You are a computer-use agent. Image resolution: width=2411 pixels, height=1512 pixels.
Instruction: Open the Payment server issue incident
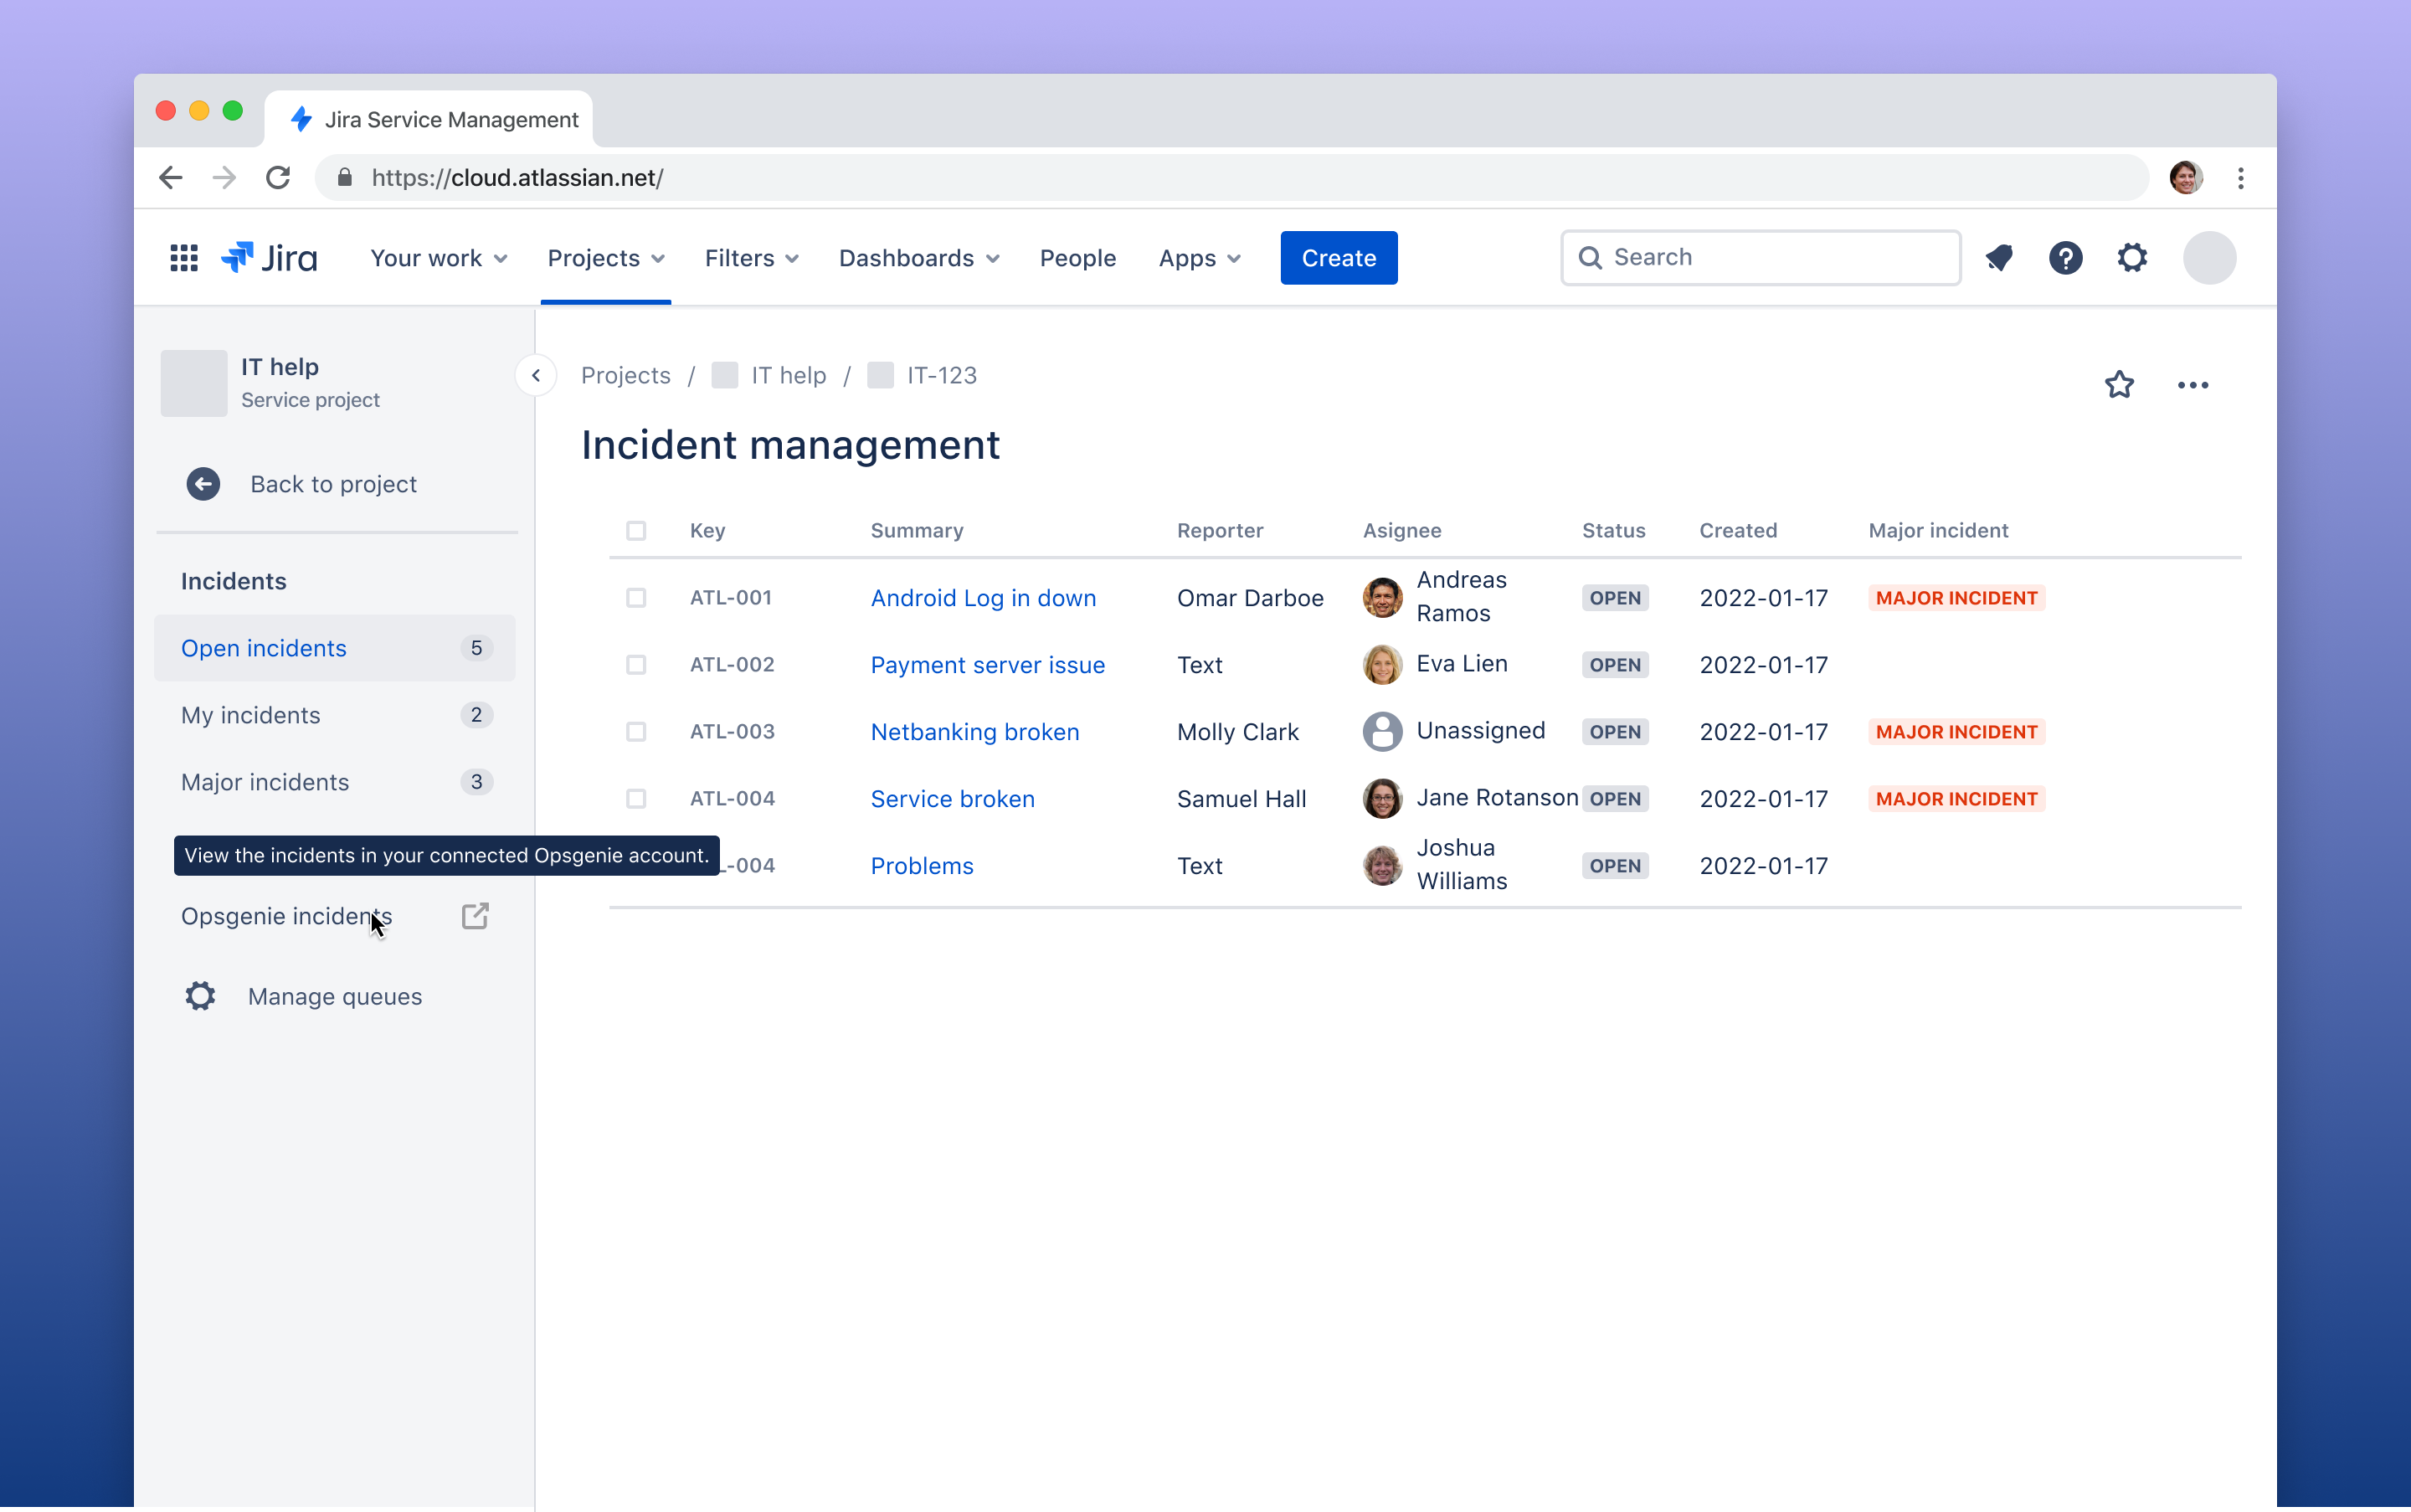coord(987,664)
